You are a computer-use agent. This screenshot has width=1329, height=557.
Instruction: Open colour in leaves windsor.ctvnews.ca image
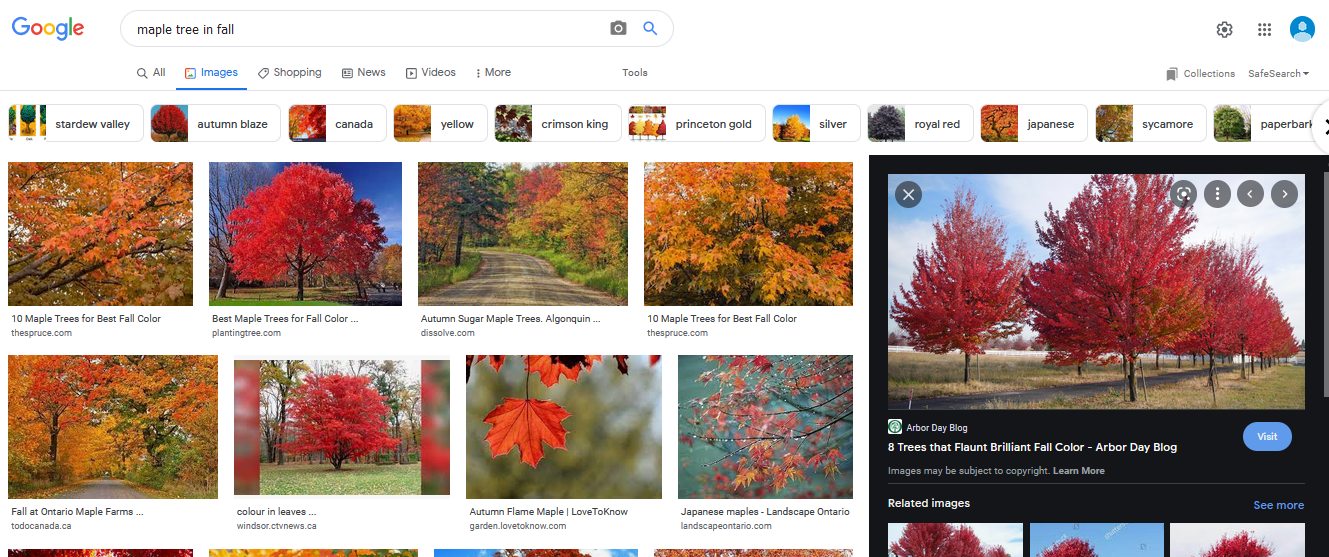342,428
